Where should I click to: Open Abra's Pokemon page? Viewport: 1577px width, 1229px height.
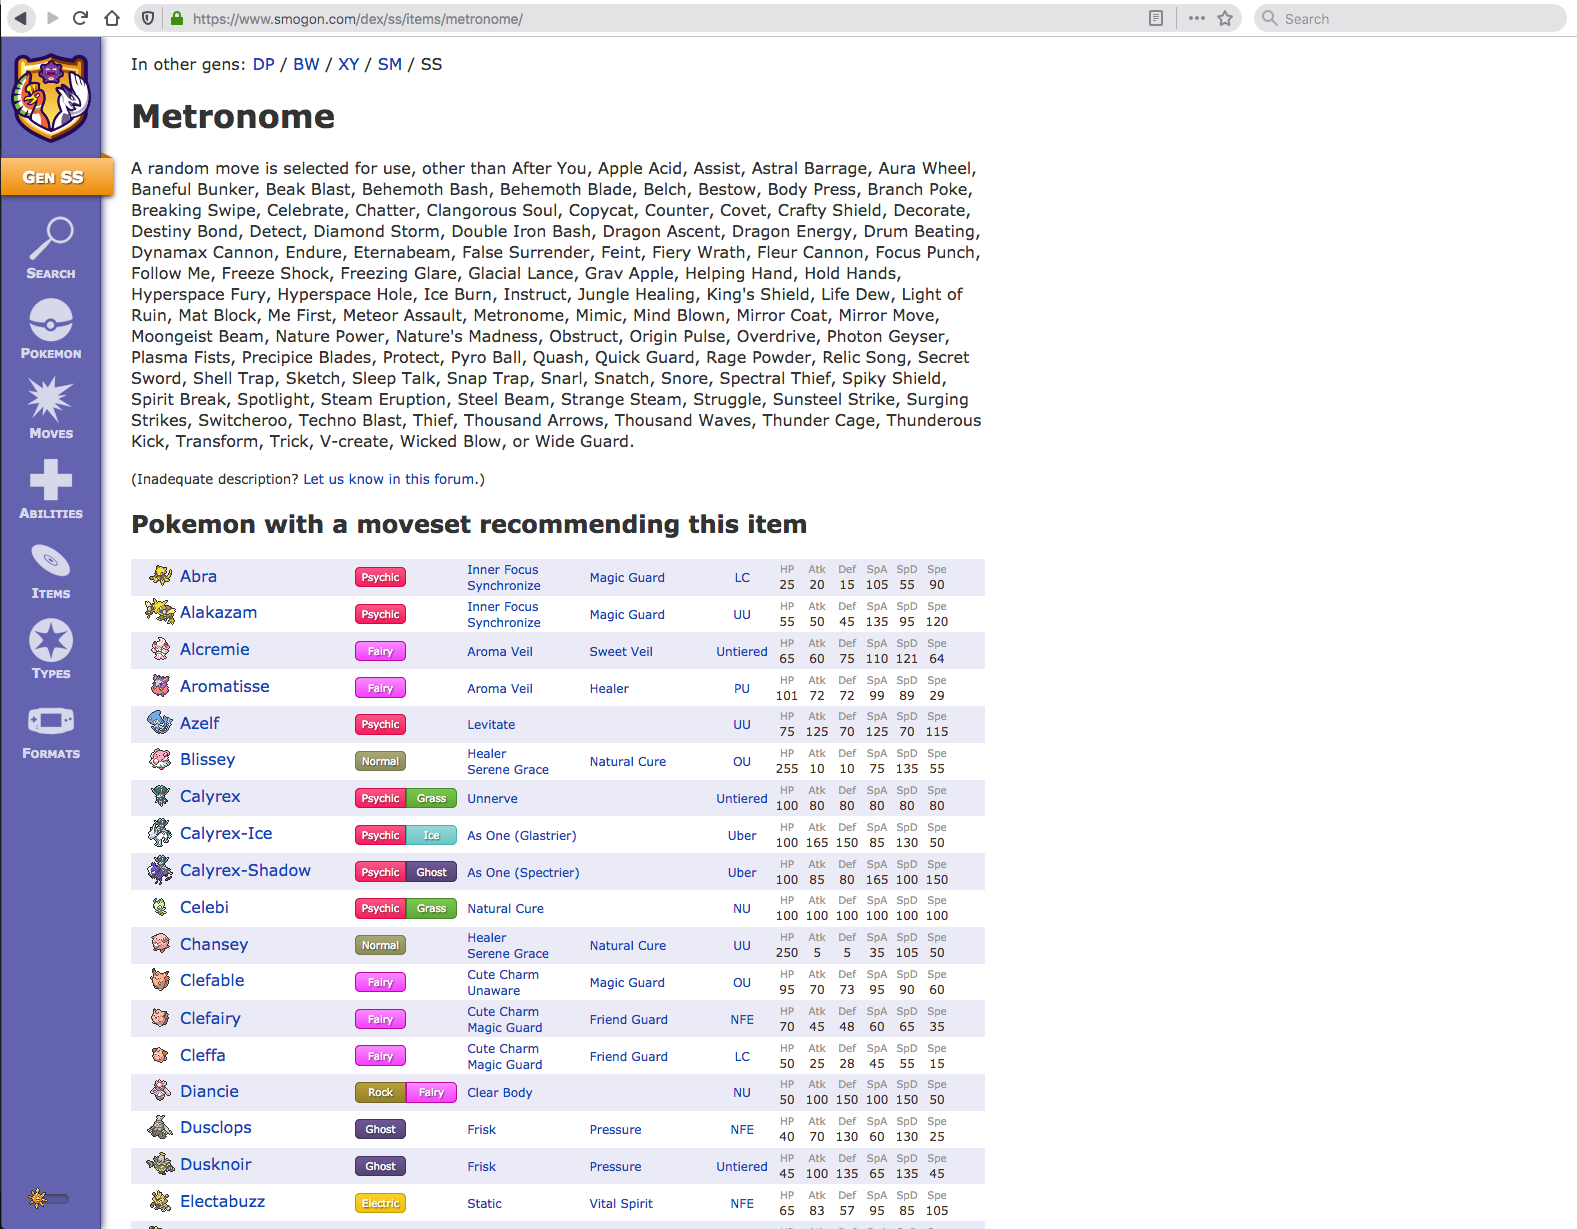click(x=198, y=576)
